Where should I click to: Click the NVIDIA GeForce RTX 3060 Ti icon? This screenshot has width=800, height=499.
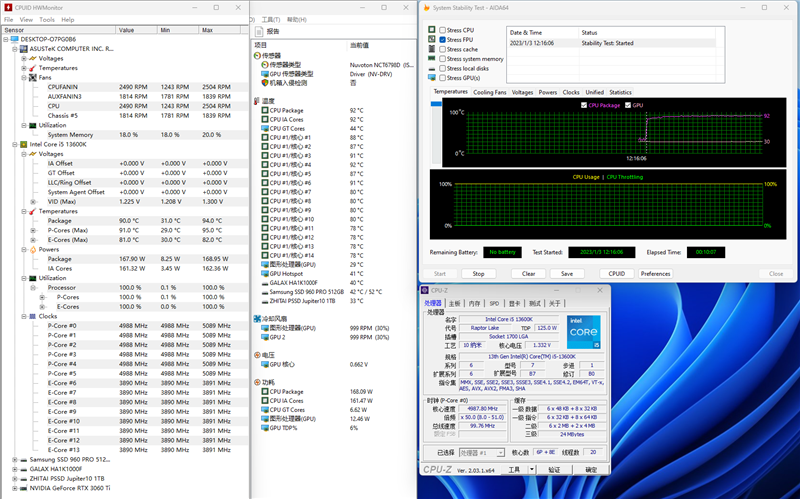pyautogui.click(x=24, y=488)
